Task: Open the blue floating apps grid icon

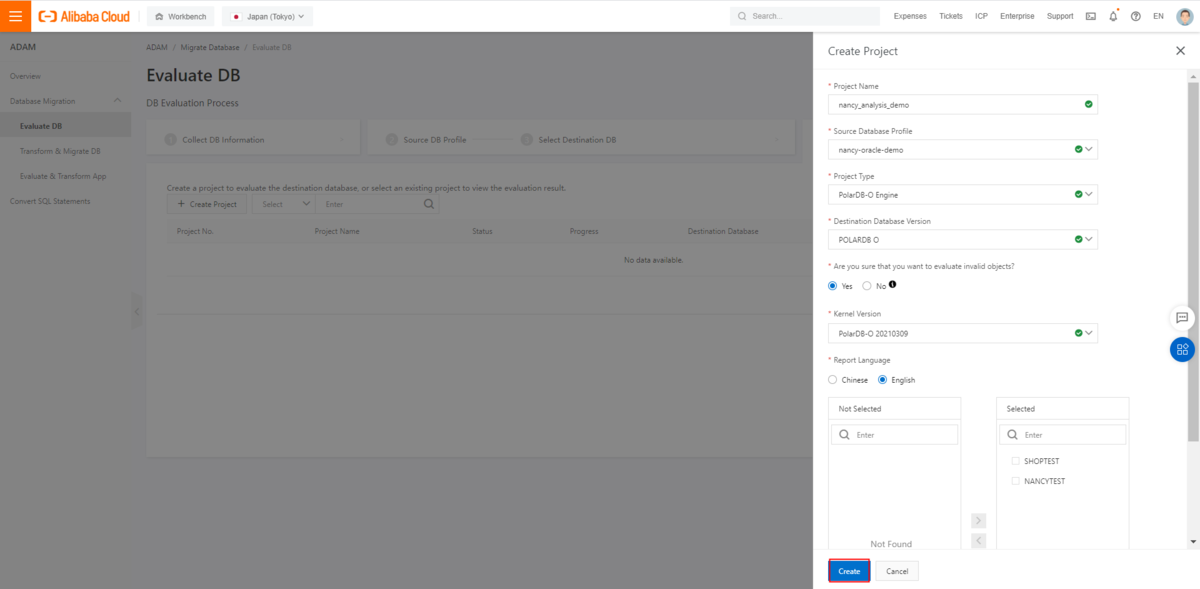Action: tap(1182, 349)
